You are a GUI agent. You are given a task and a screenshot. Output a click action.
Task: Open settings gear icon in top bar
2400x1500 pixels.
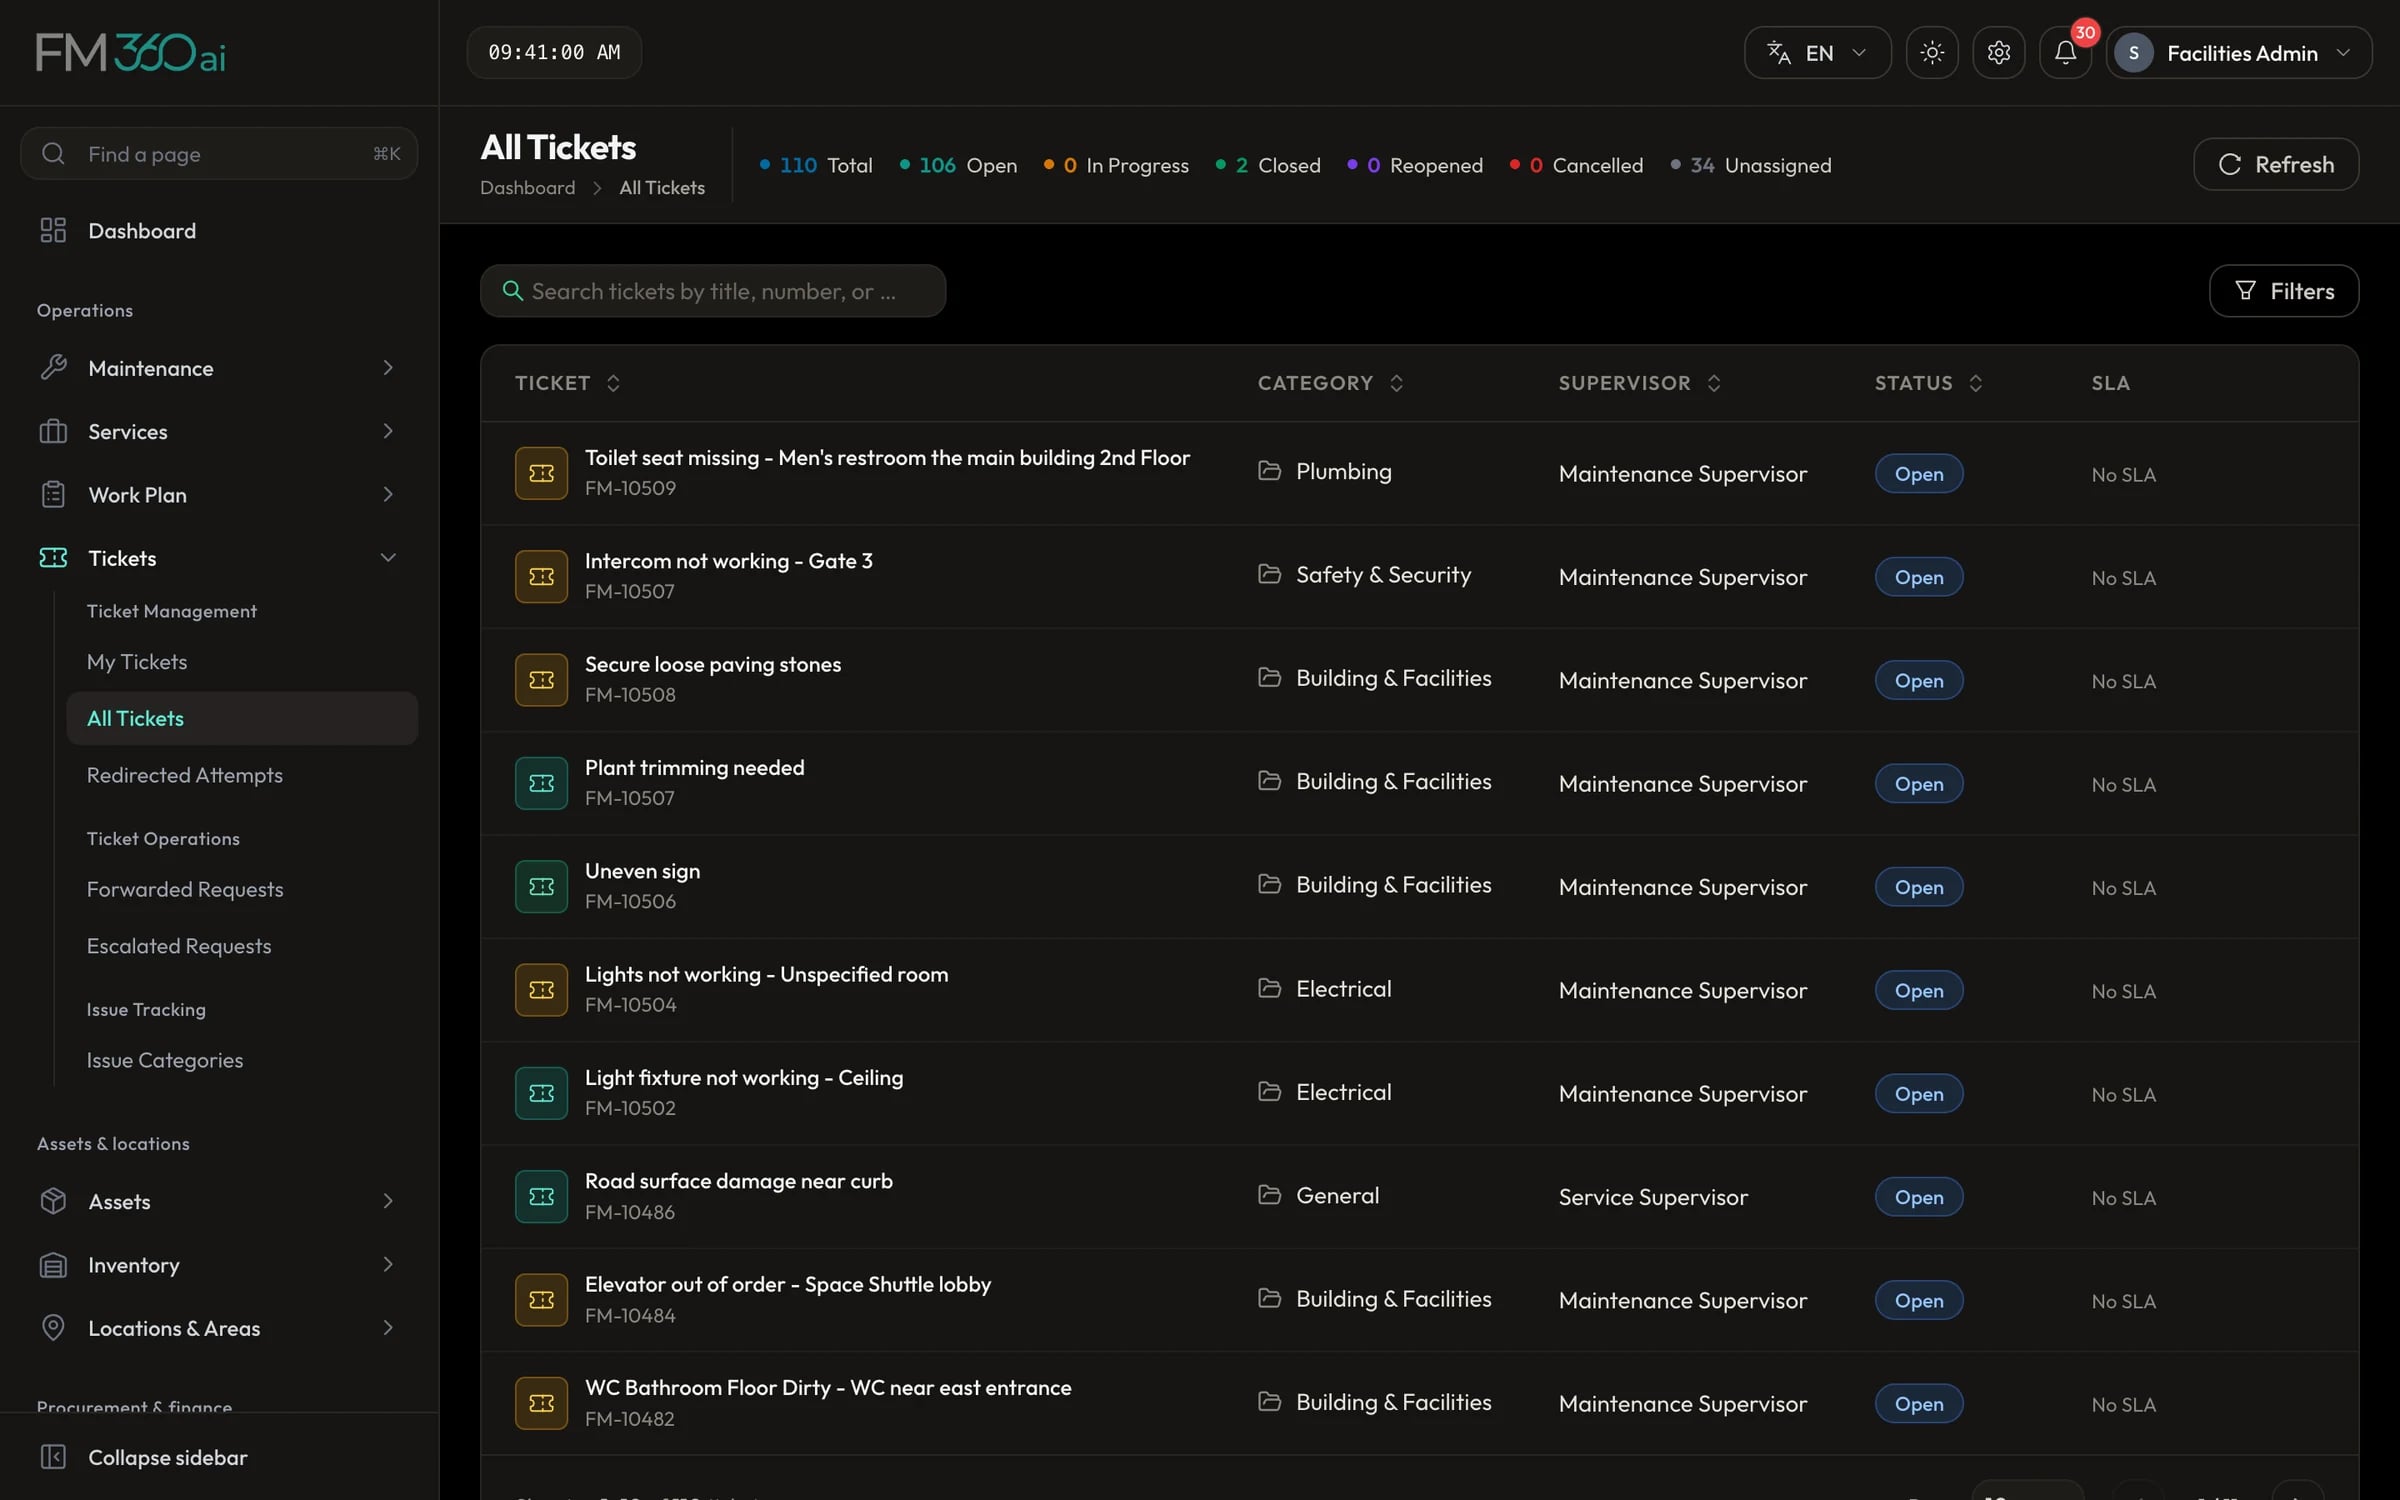click(1998, 52)
